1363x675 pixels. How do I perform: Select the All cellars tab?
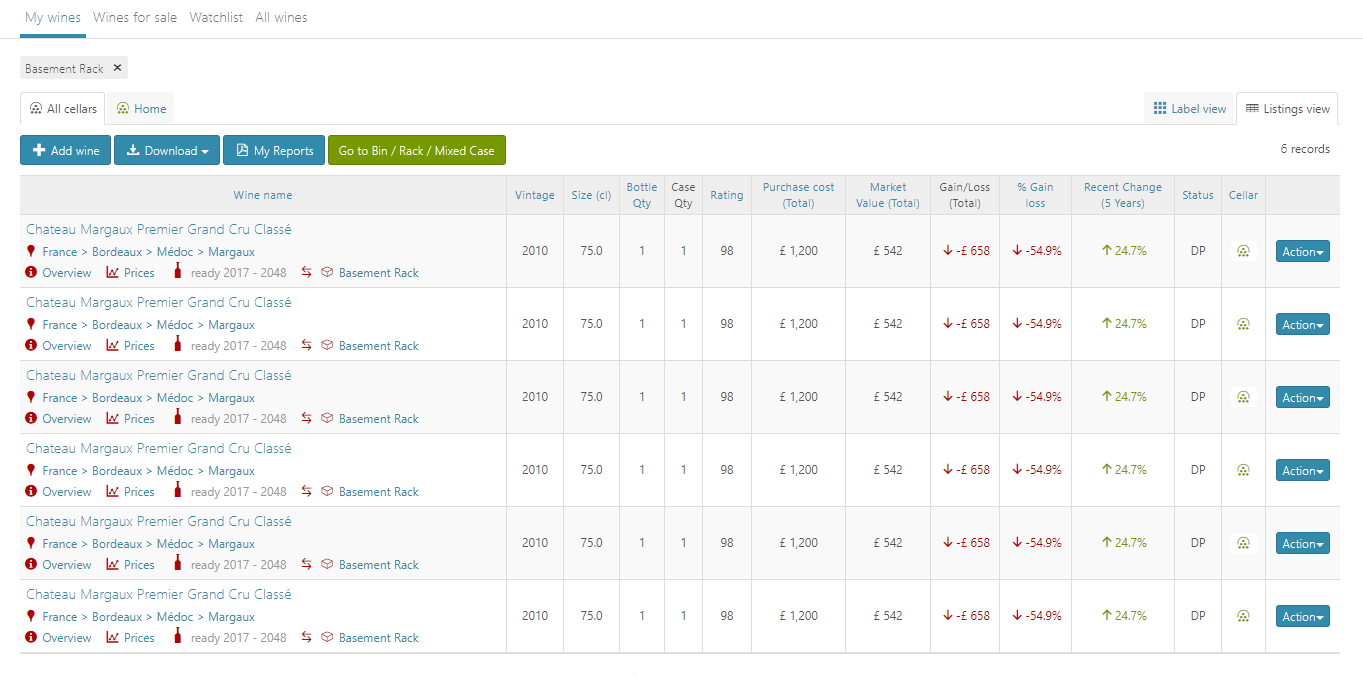[62, 108]
